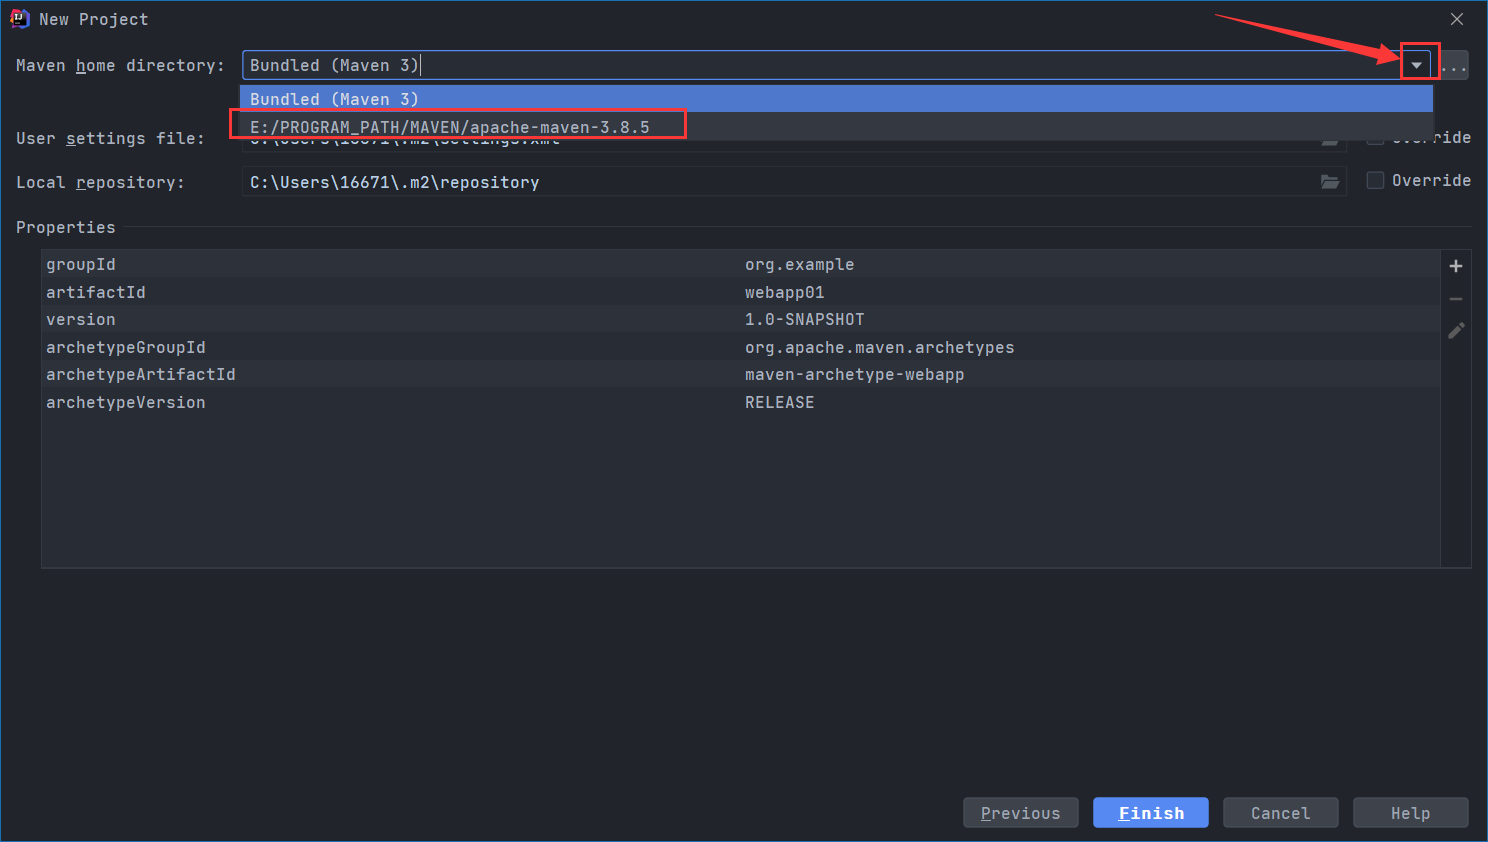The height and width of the screenshot is (842, 1488).
Task: Click the maven-archetype-webapp value
Action: pos(854,374)
